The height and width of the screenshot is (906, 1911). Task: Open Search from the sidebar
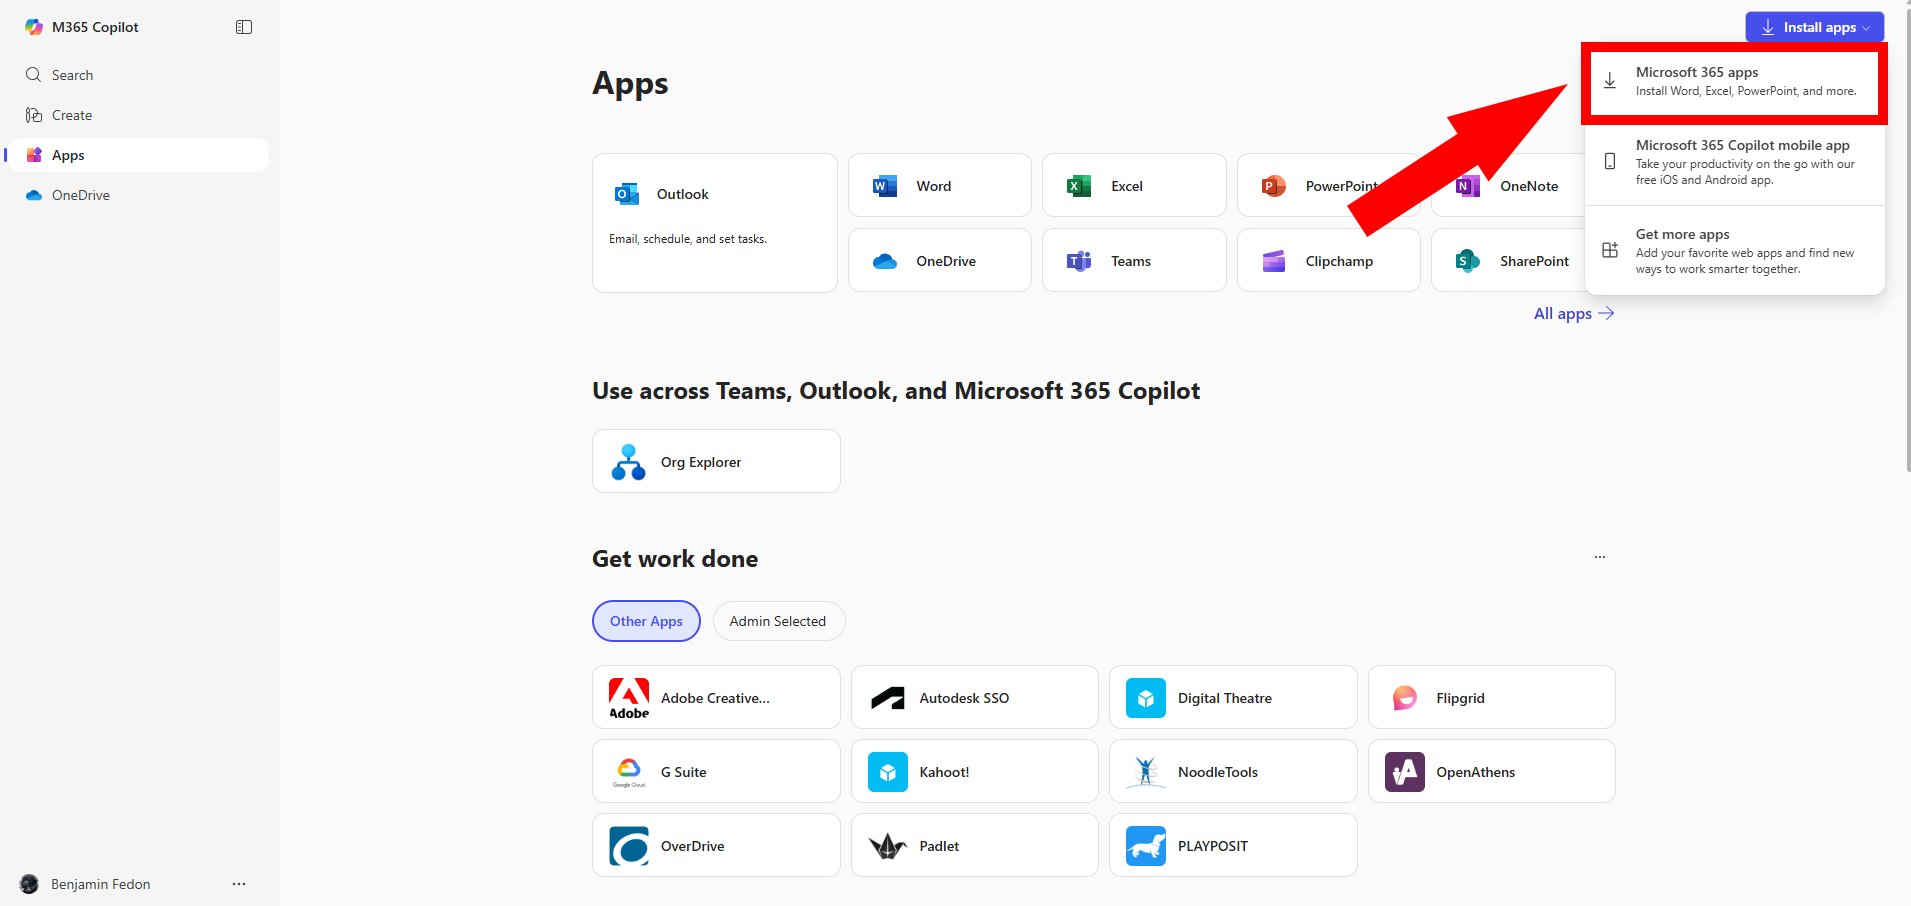[138, 75]
